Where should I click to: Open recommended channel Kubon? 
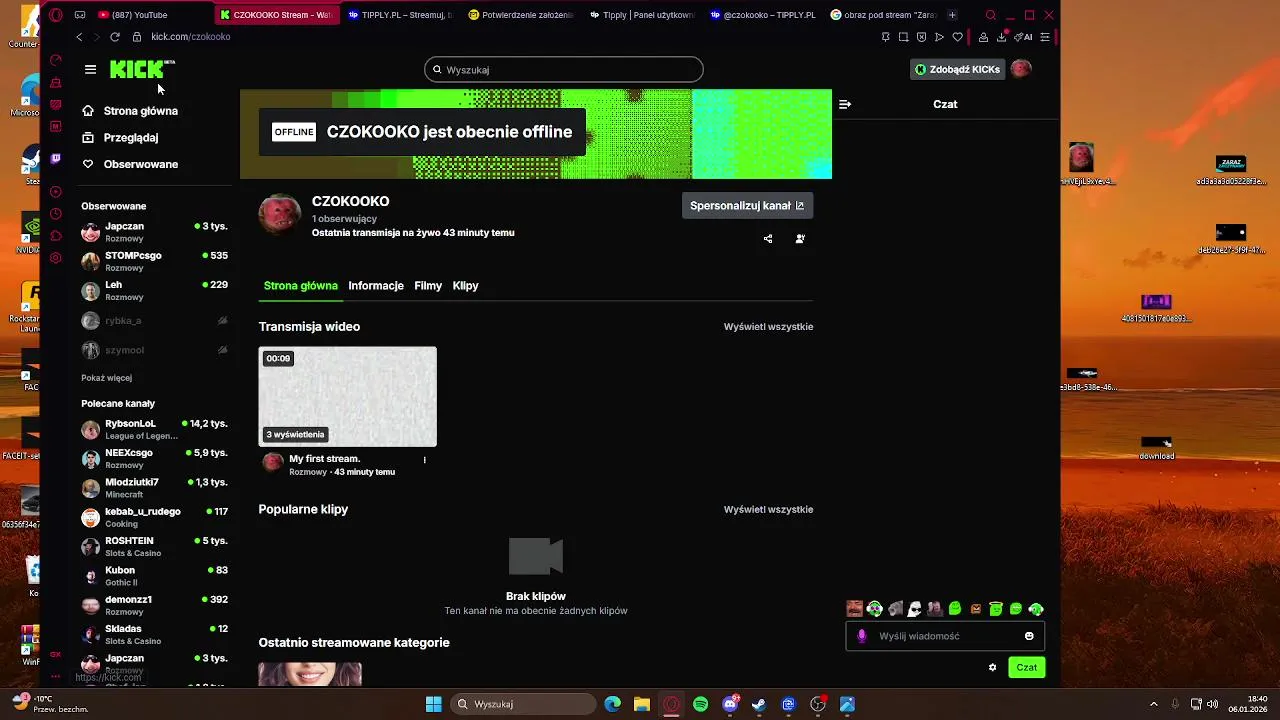(x=154, y=575)
